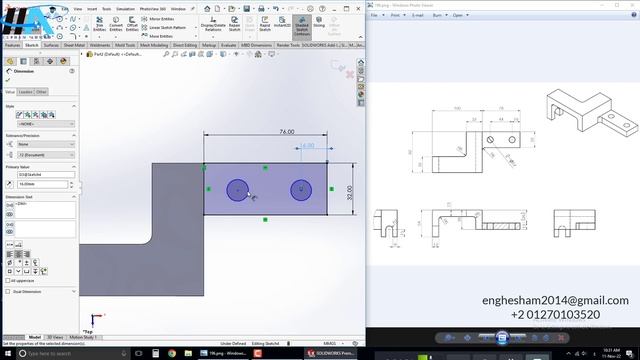Choose the Offset Entities tool
The image size is (640, 360).
pyautogui.click(x=132, y=24)
